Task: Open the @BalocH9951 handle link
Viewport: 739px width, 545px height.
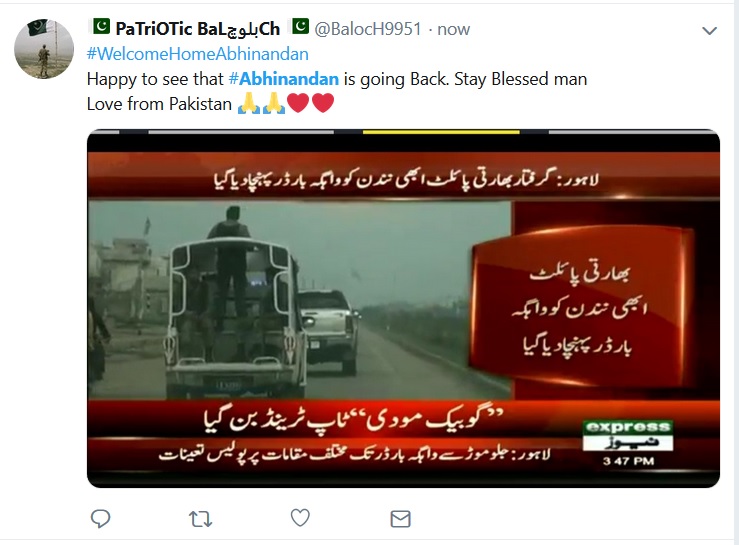Action: coord(368,29)
